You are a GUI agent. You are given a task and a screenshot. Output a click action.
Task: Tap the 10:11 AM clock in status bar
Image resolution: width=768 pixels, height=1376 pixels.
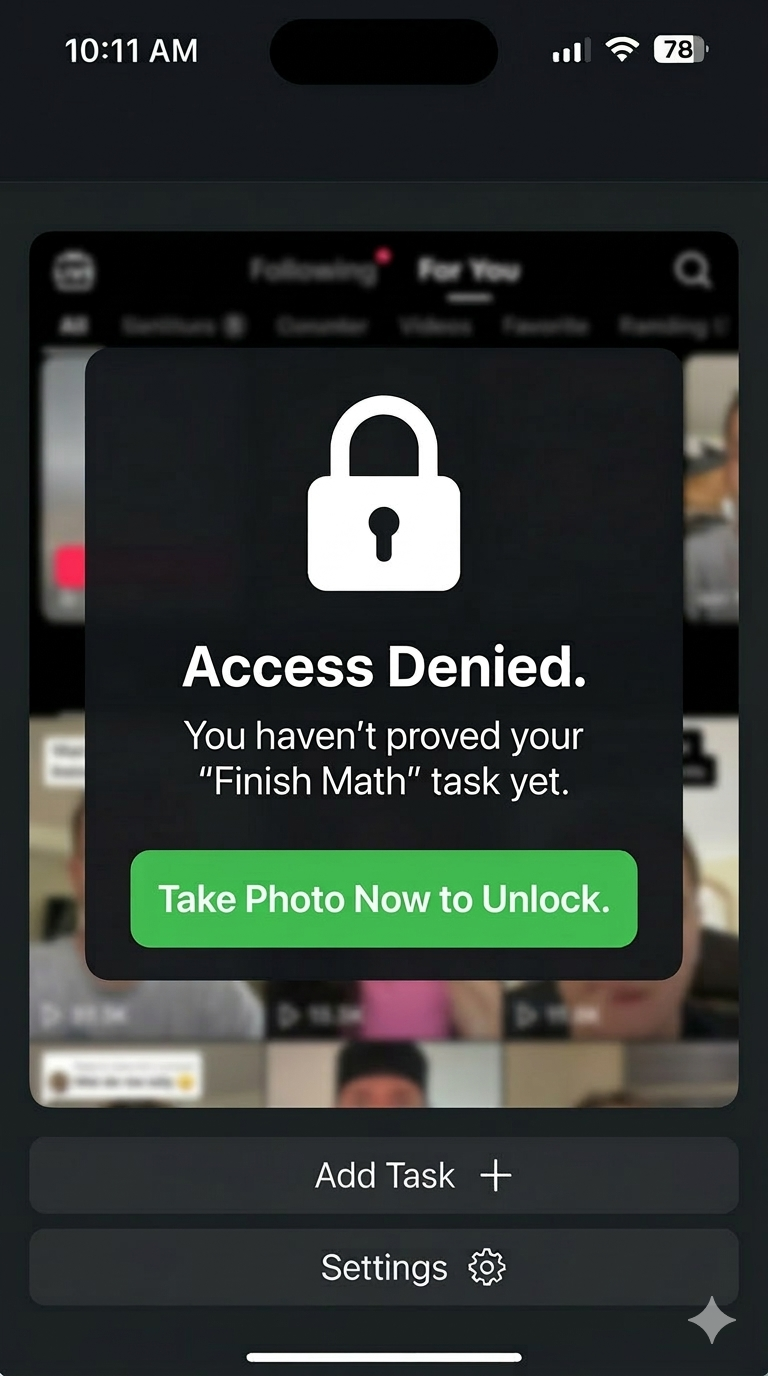131,50
